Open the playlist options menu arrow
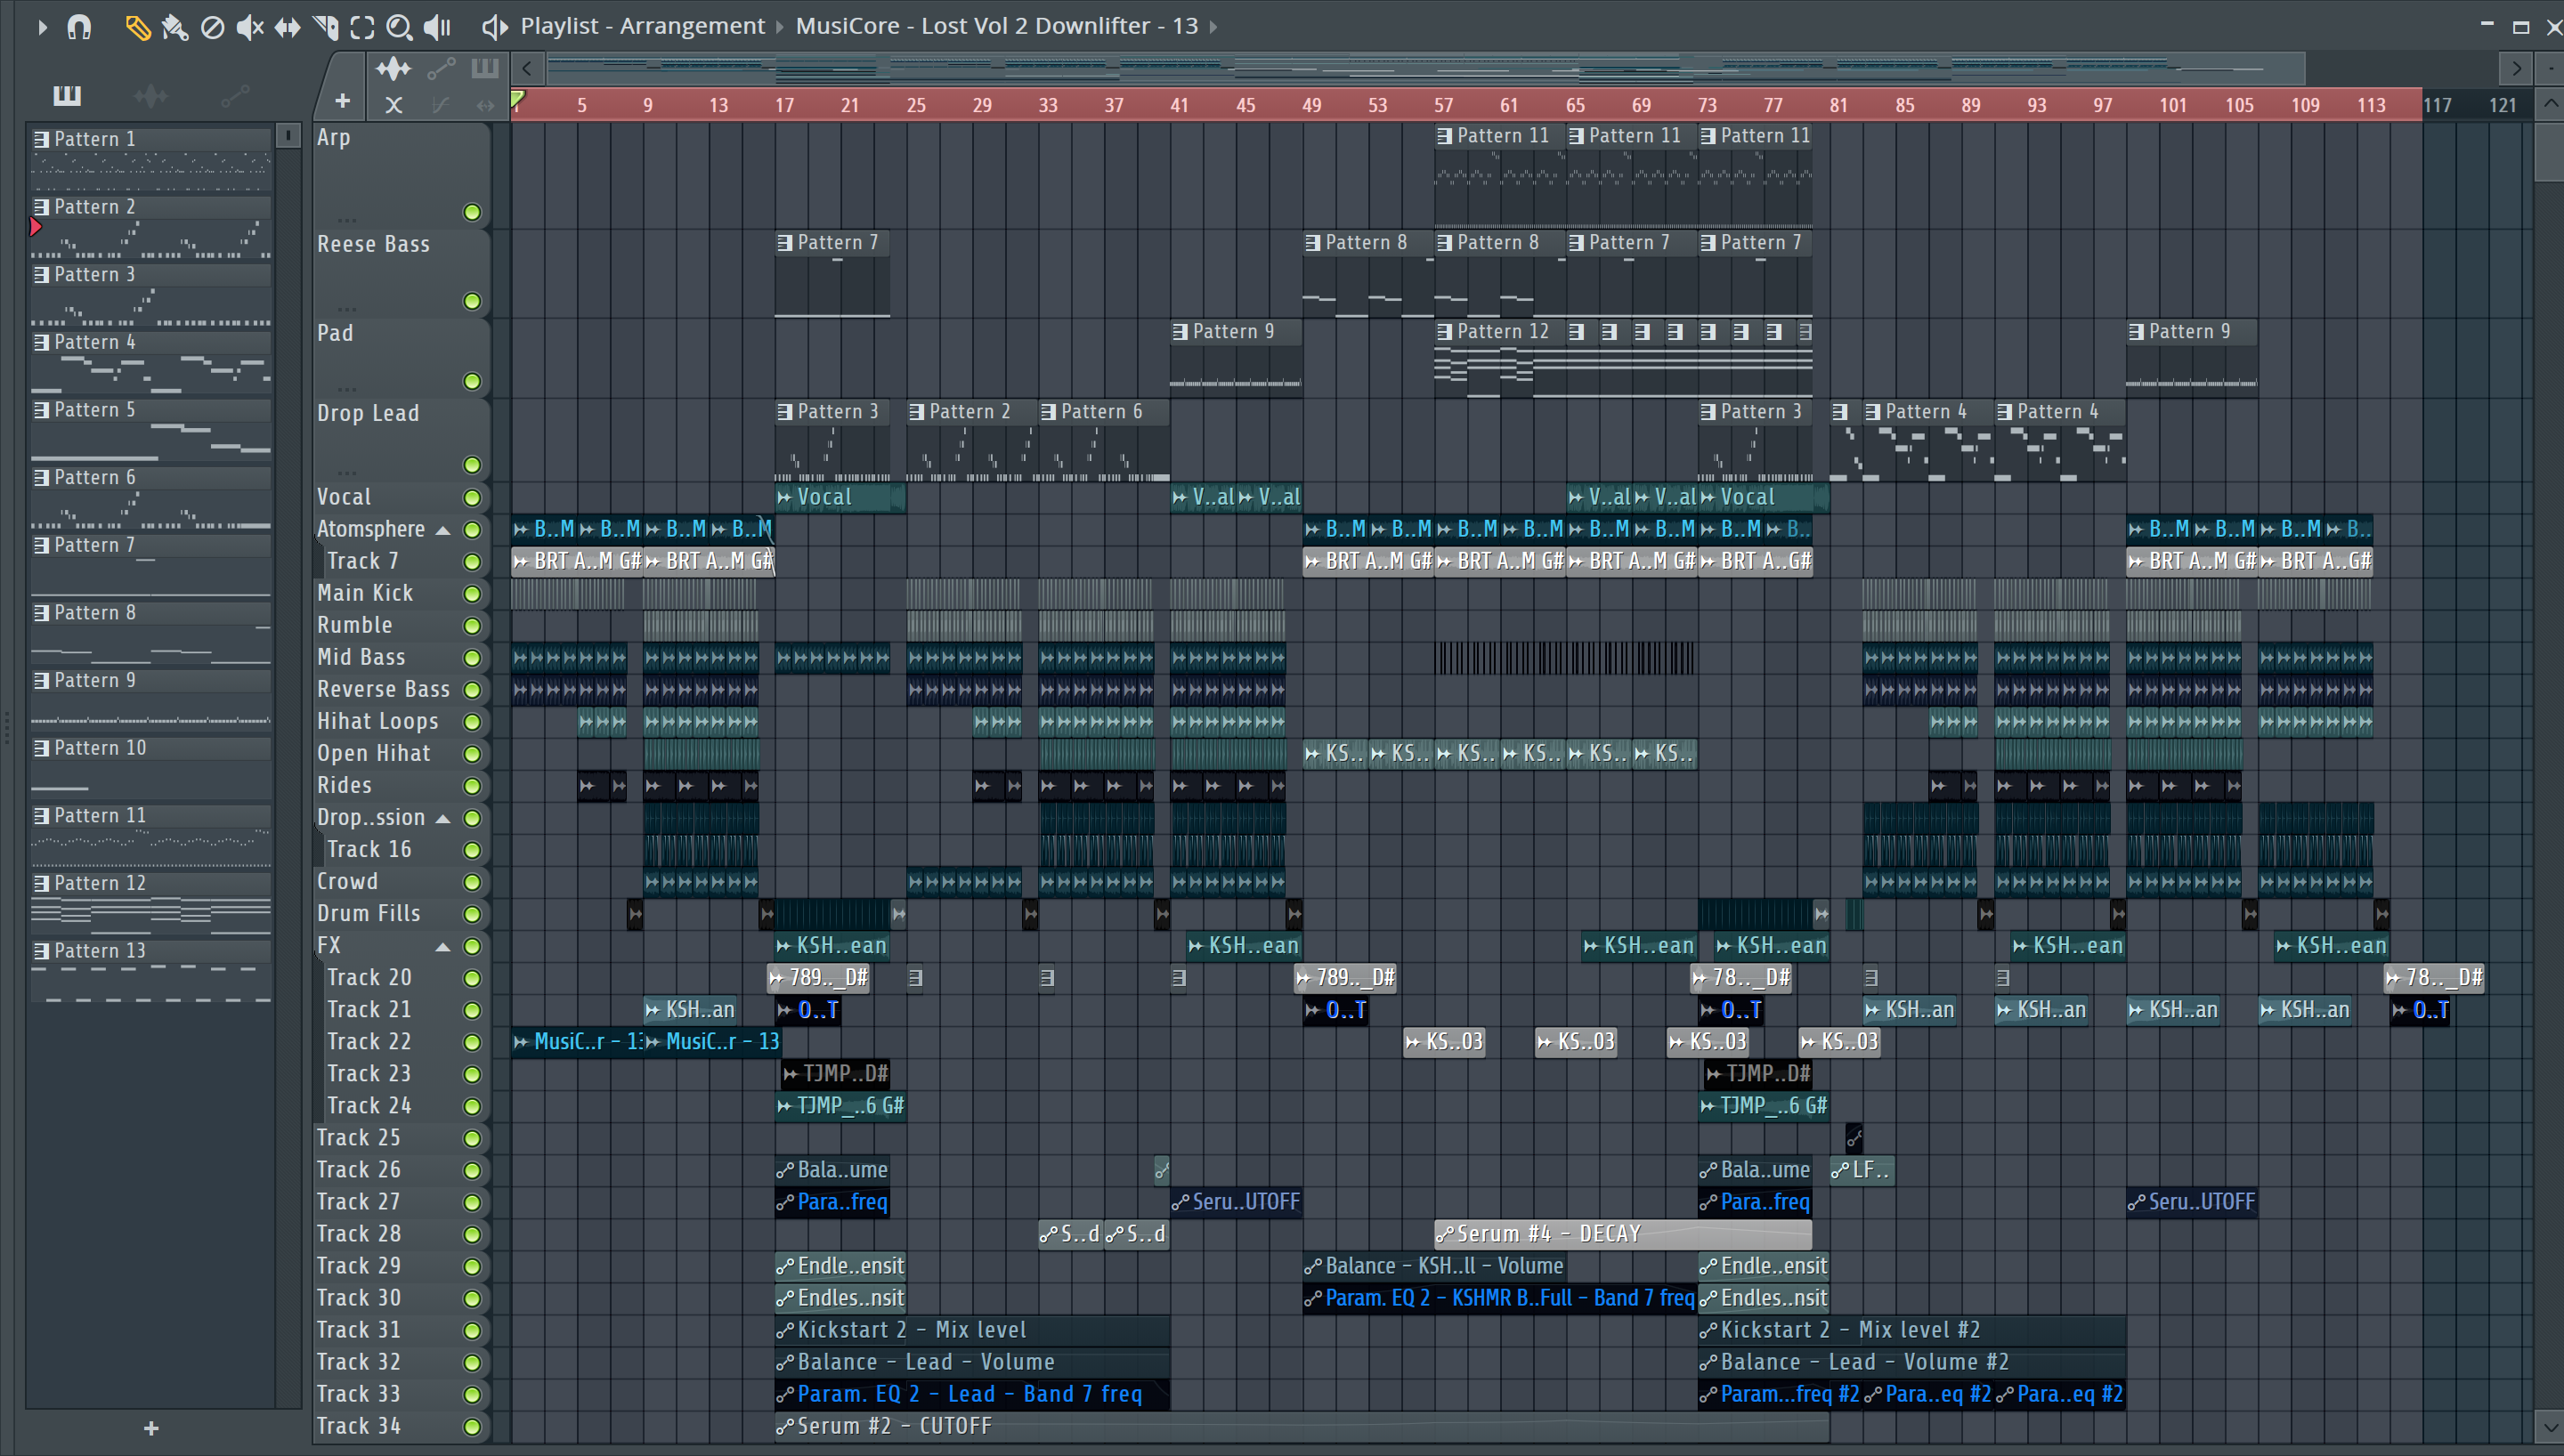Screen dimensions: 2564x1456 coord(42,27)
